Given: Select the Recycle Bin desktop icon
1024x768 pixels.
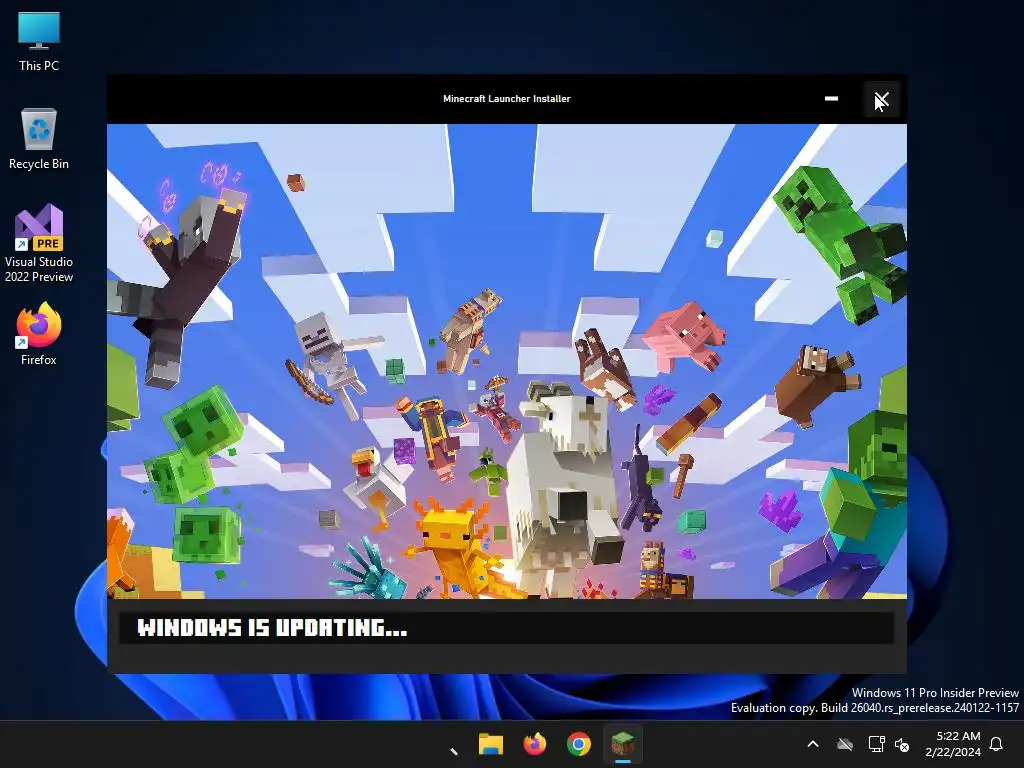Looking at the screenshot, I should tap(39, 138).
